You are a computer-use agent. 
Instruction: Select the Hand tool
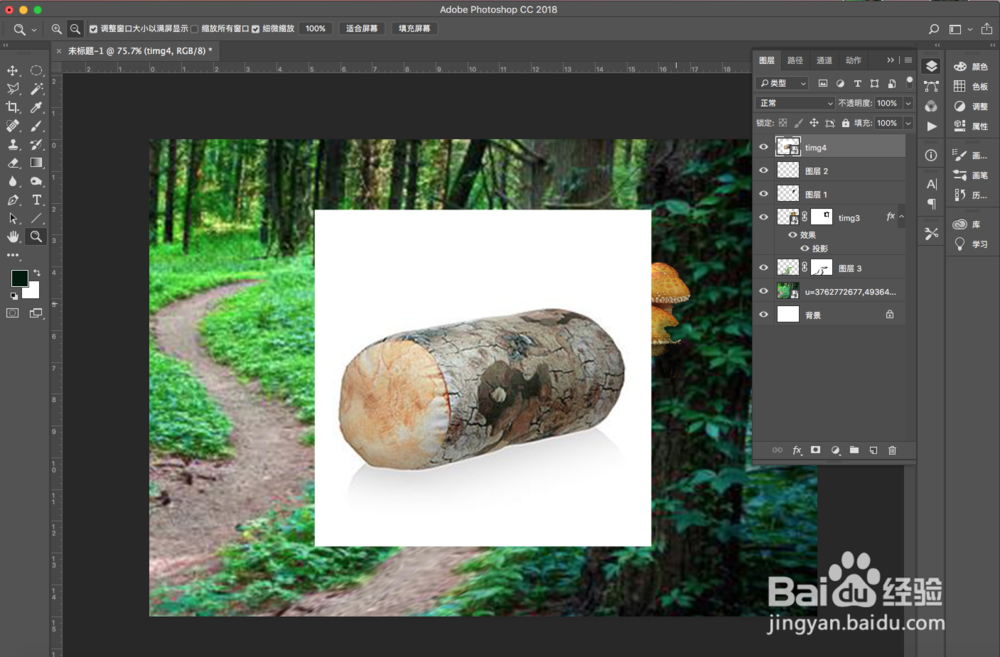pyautogui.click(x=12, y=237)
